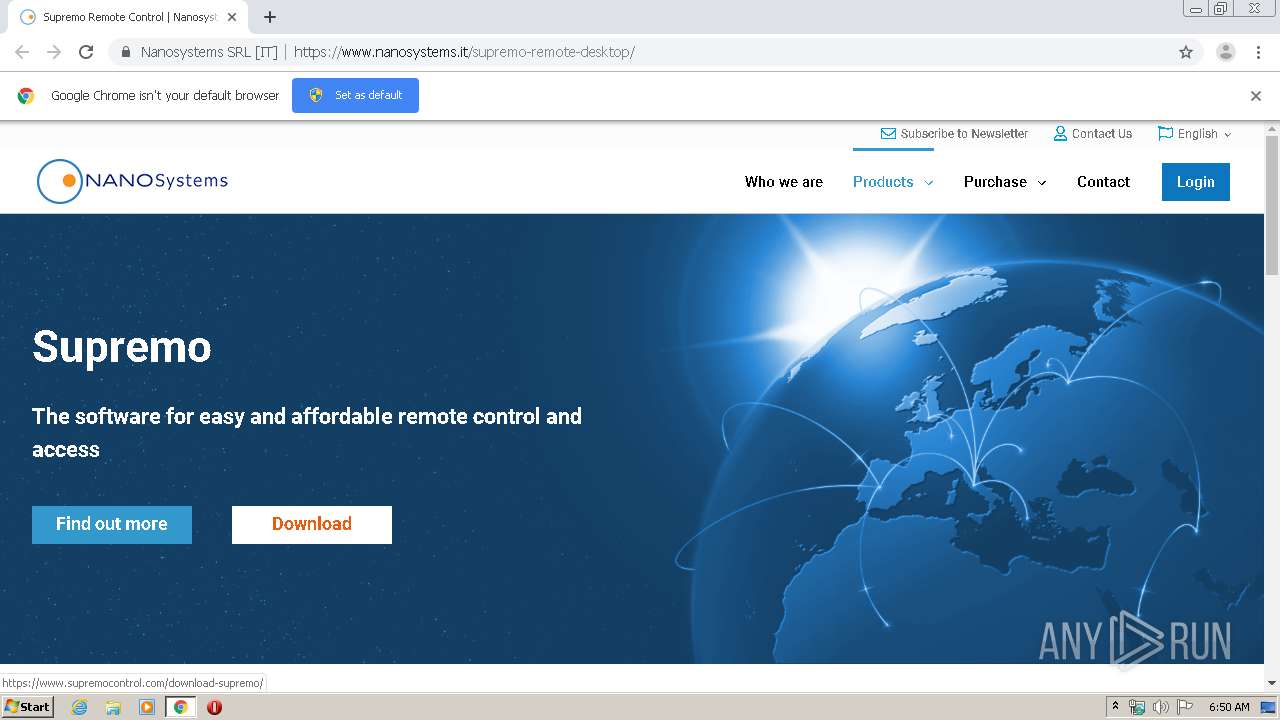
Task: Click the Set as default button
Action: tap(355, 95)
